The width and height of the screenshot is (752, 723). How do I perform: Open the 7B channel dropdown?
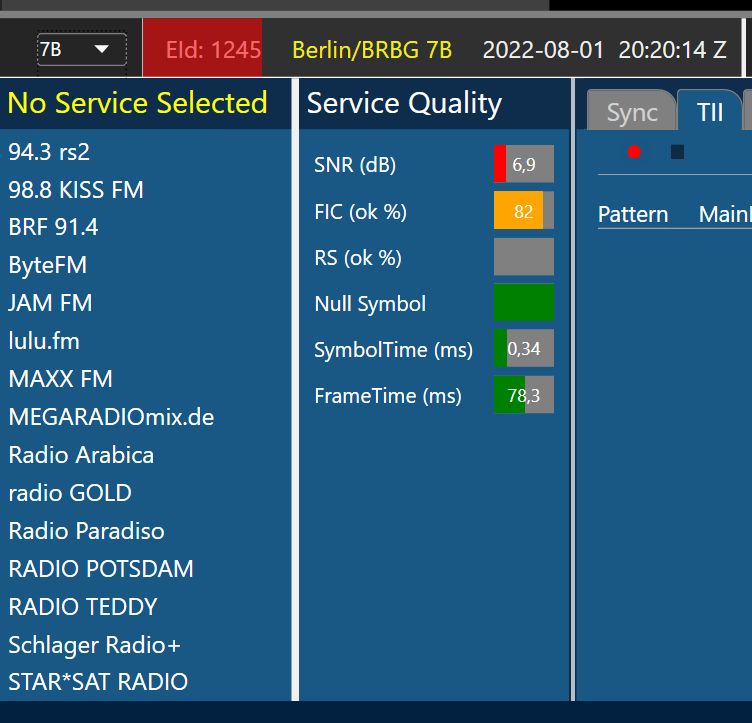81,49
